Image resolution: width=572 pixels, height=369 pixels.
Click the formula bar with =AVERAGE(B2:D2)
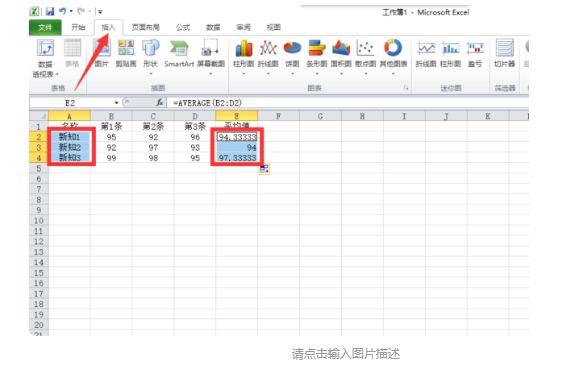[x=347, y=103]
